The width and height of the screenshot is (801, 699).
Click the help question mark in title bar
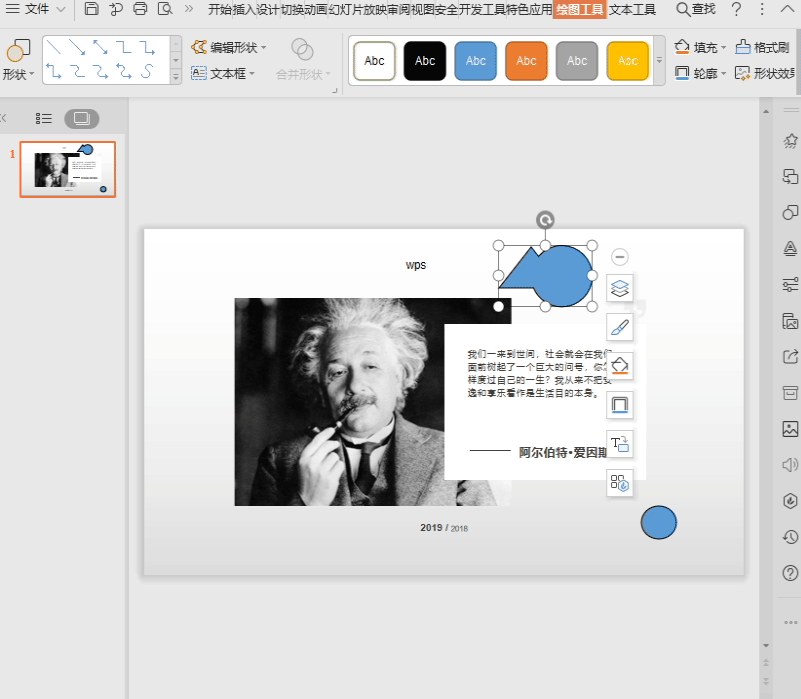(x=736, y=9)
